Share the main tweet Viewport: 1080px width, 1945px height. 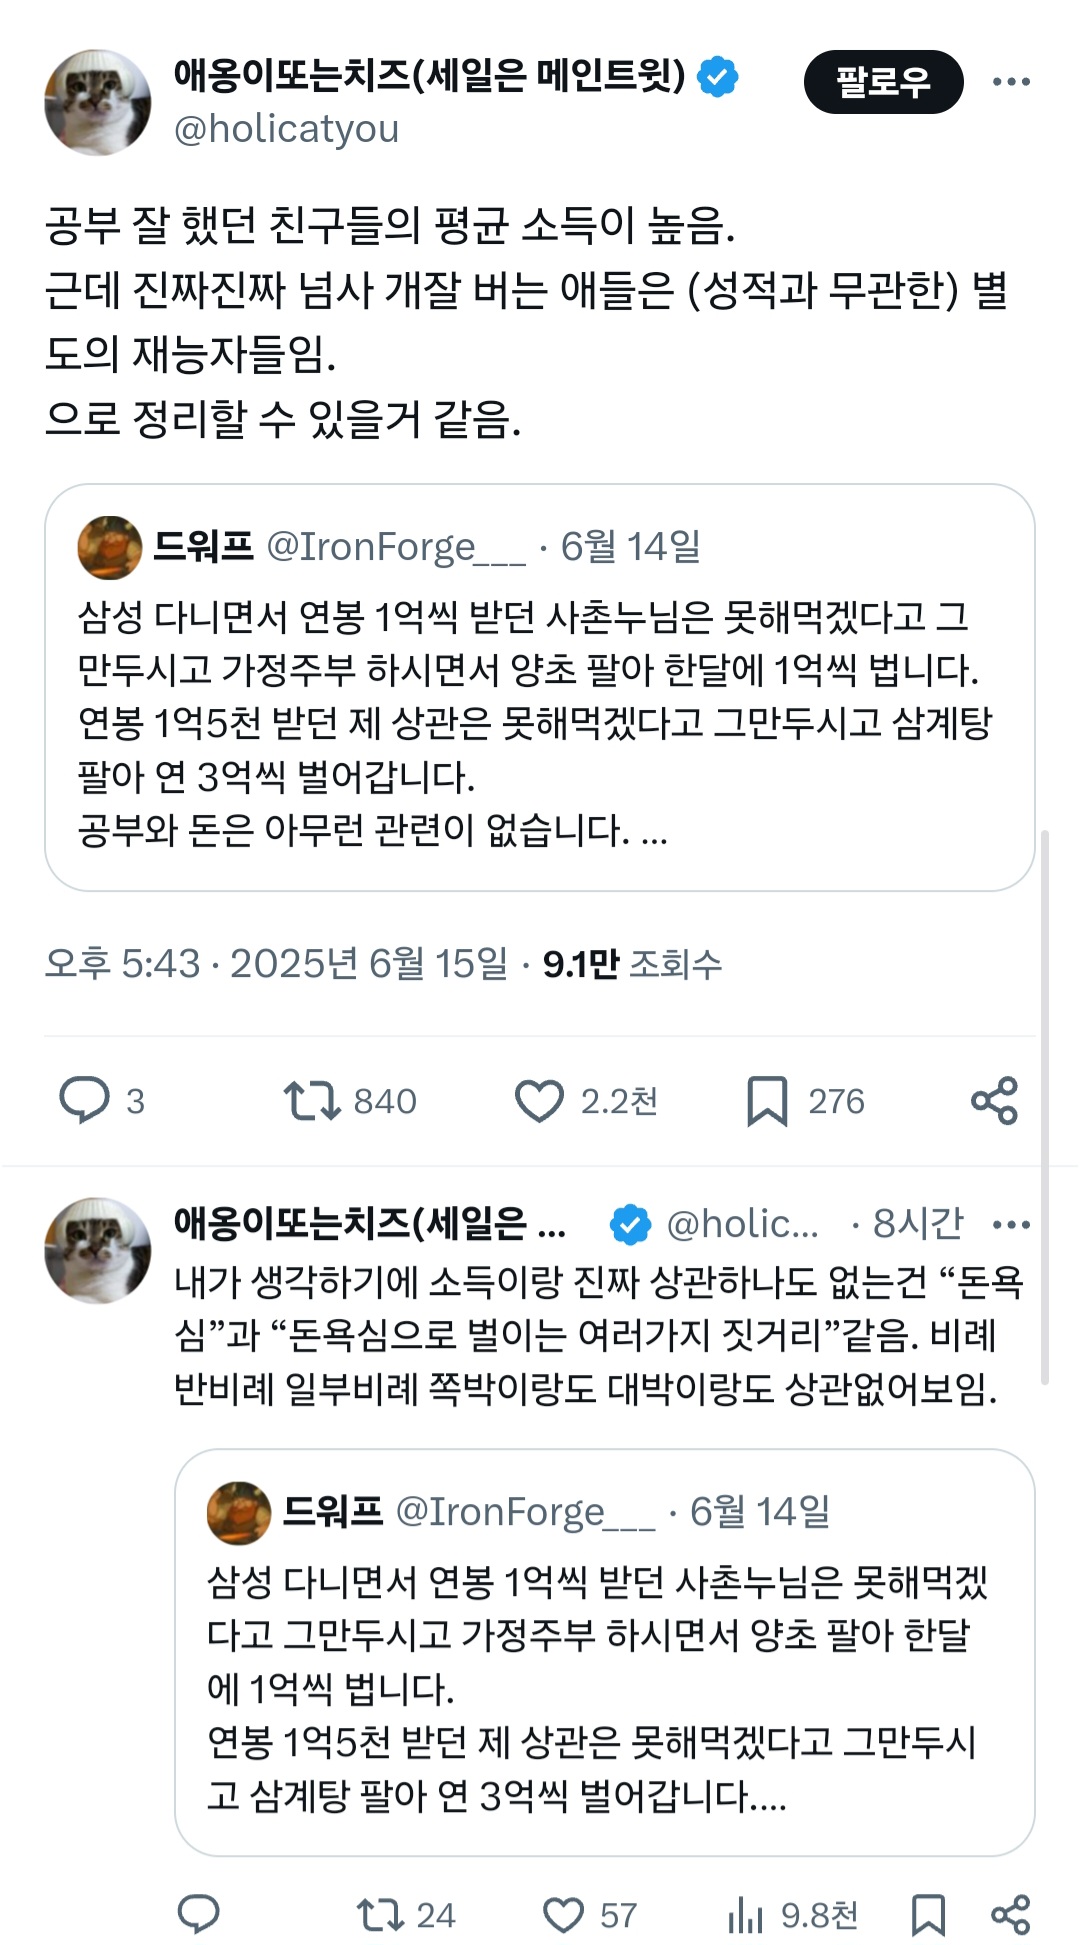point(994,1100)
